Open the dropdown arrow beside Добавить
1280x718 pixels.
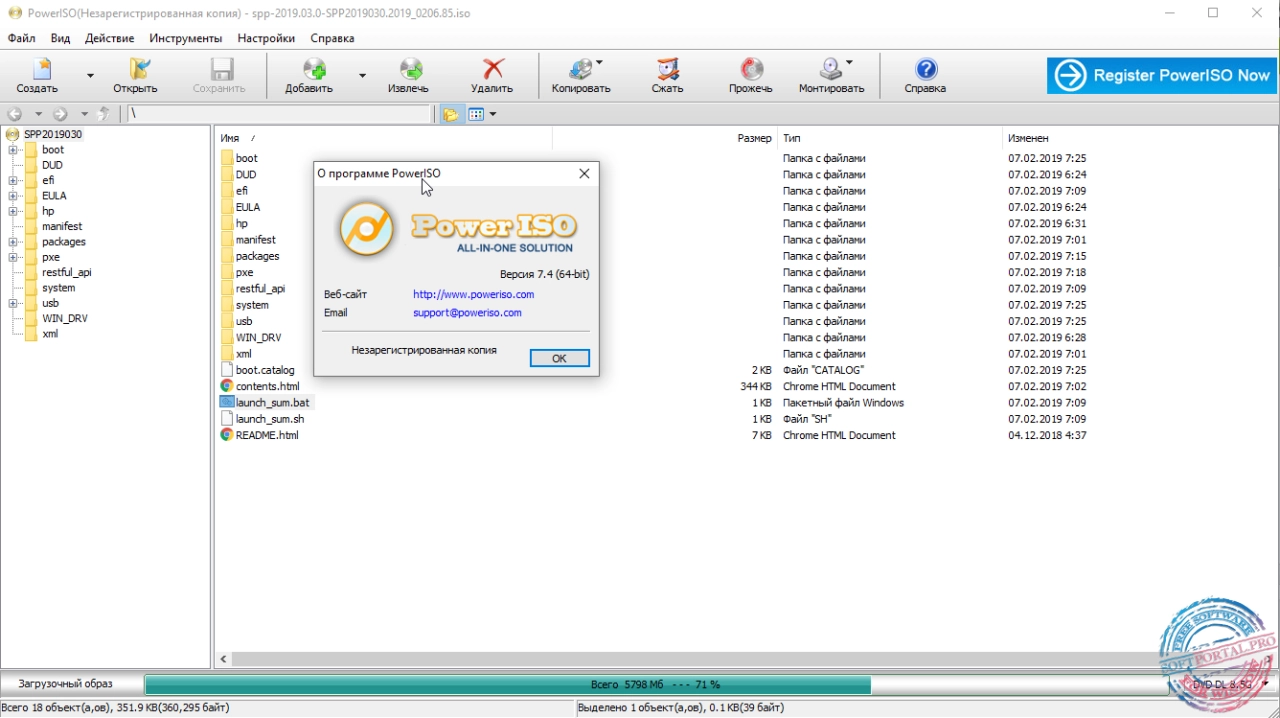(x=362, y=76)
